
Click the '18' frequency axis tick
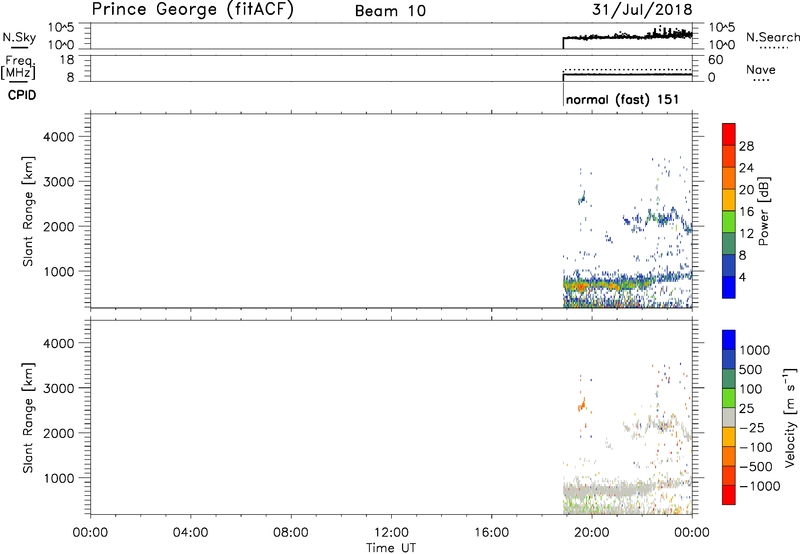point(67,60)
